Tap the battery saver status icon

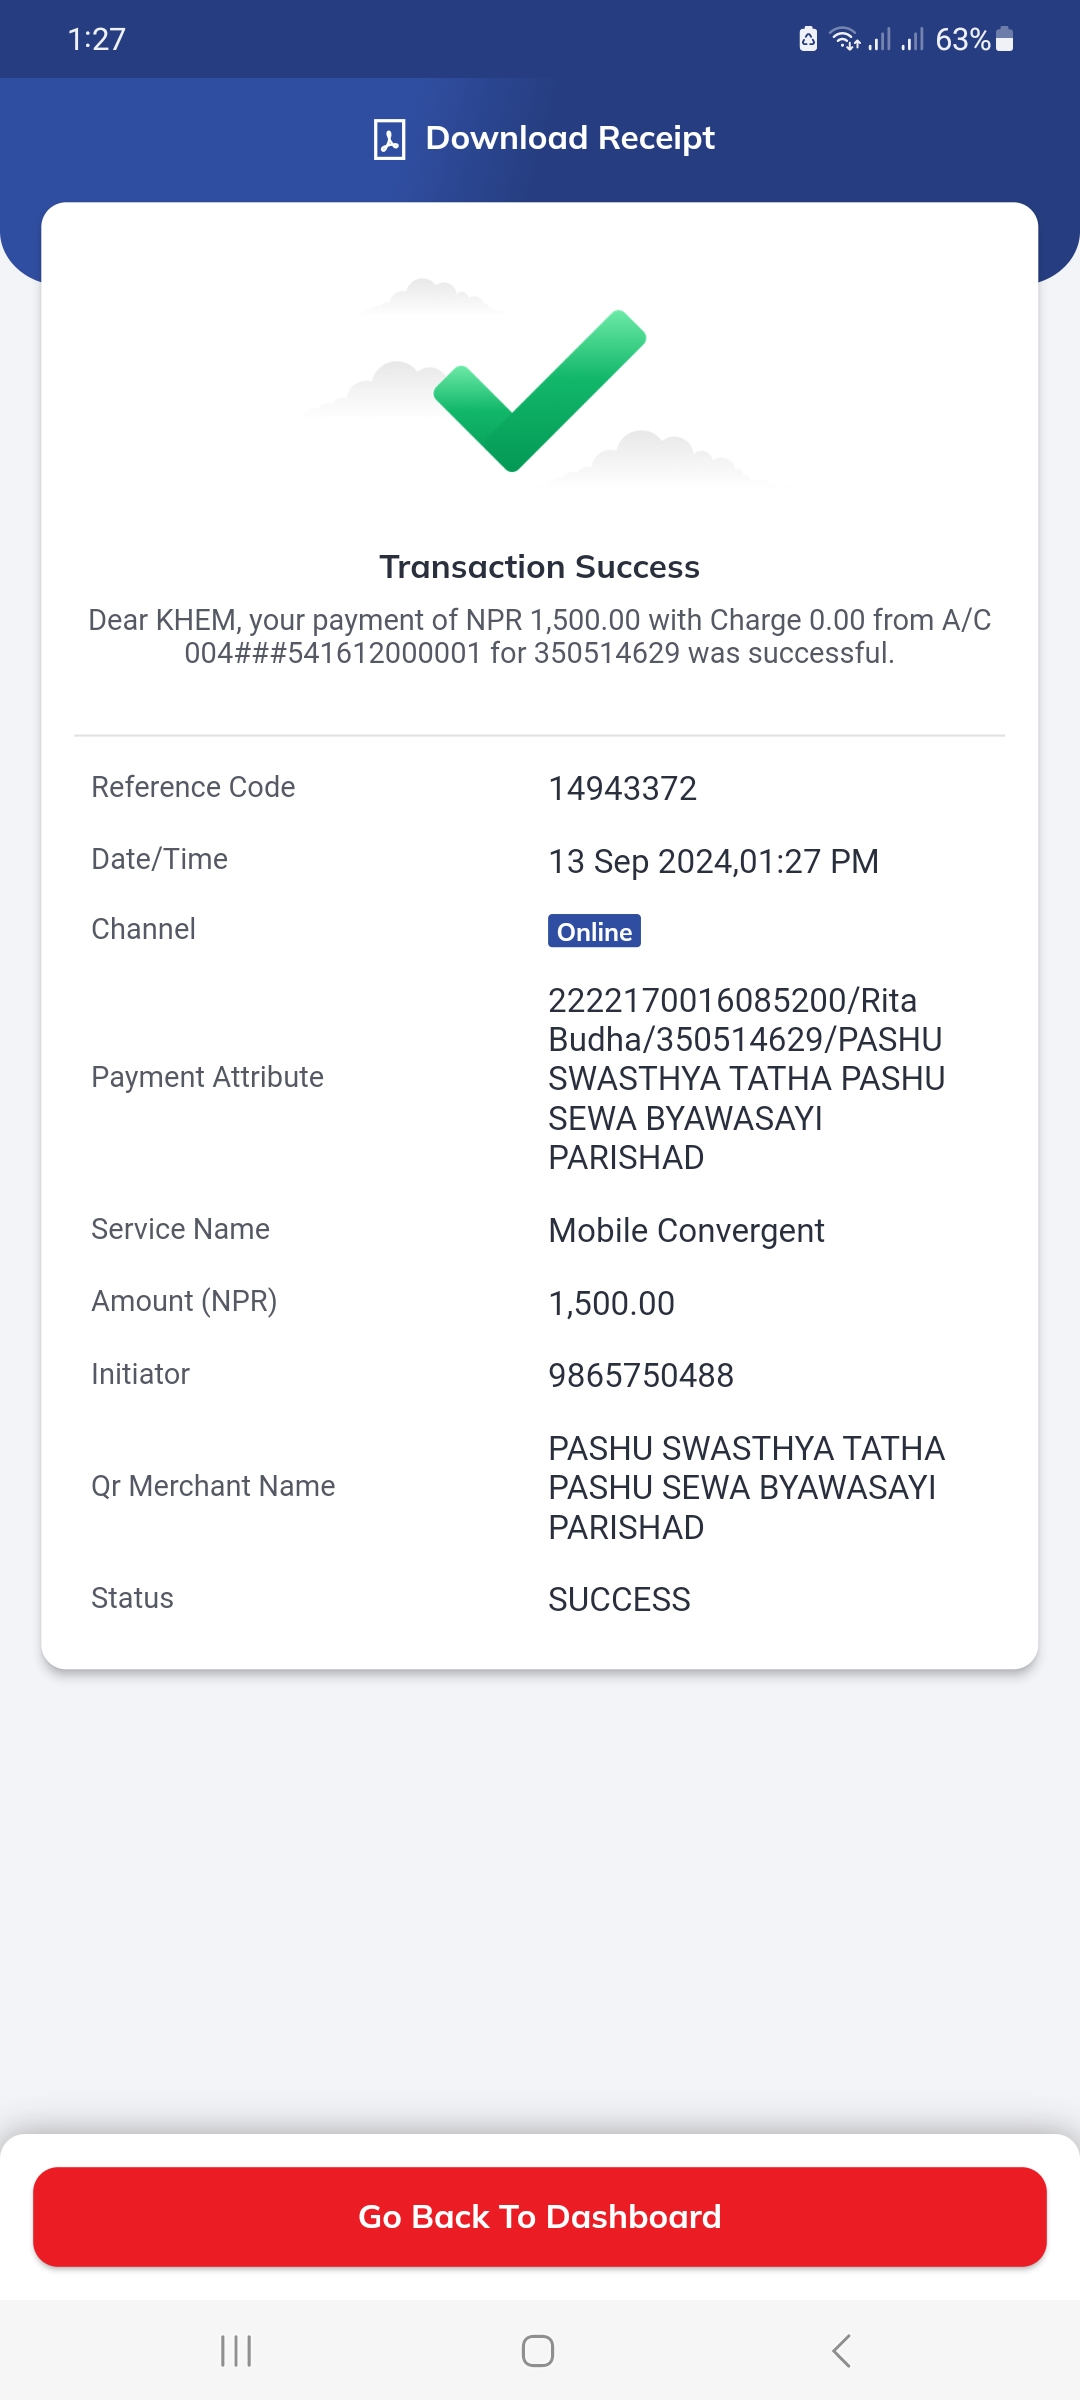pos(808,39)
